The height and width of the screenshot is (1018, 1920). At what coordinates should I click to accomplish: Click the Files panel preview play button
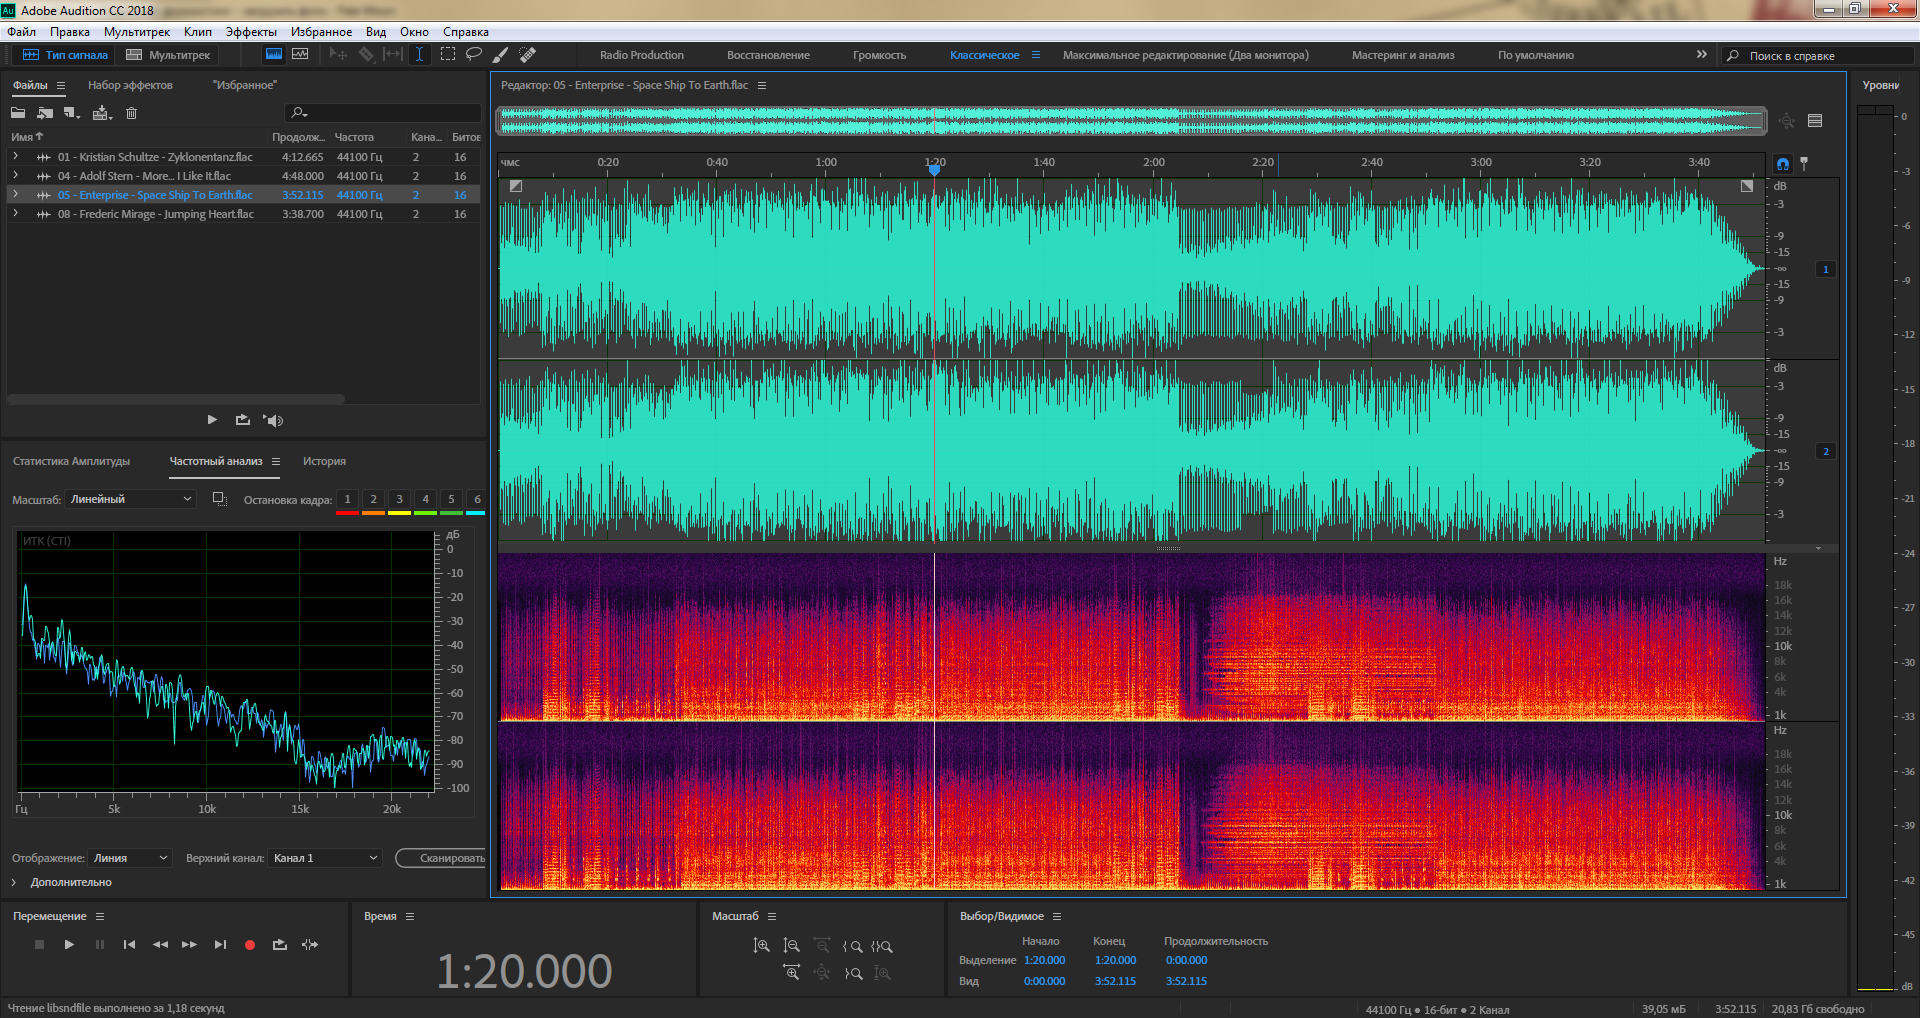pos(212,420)
